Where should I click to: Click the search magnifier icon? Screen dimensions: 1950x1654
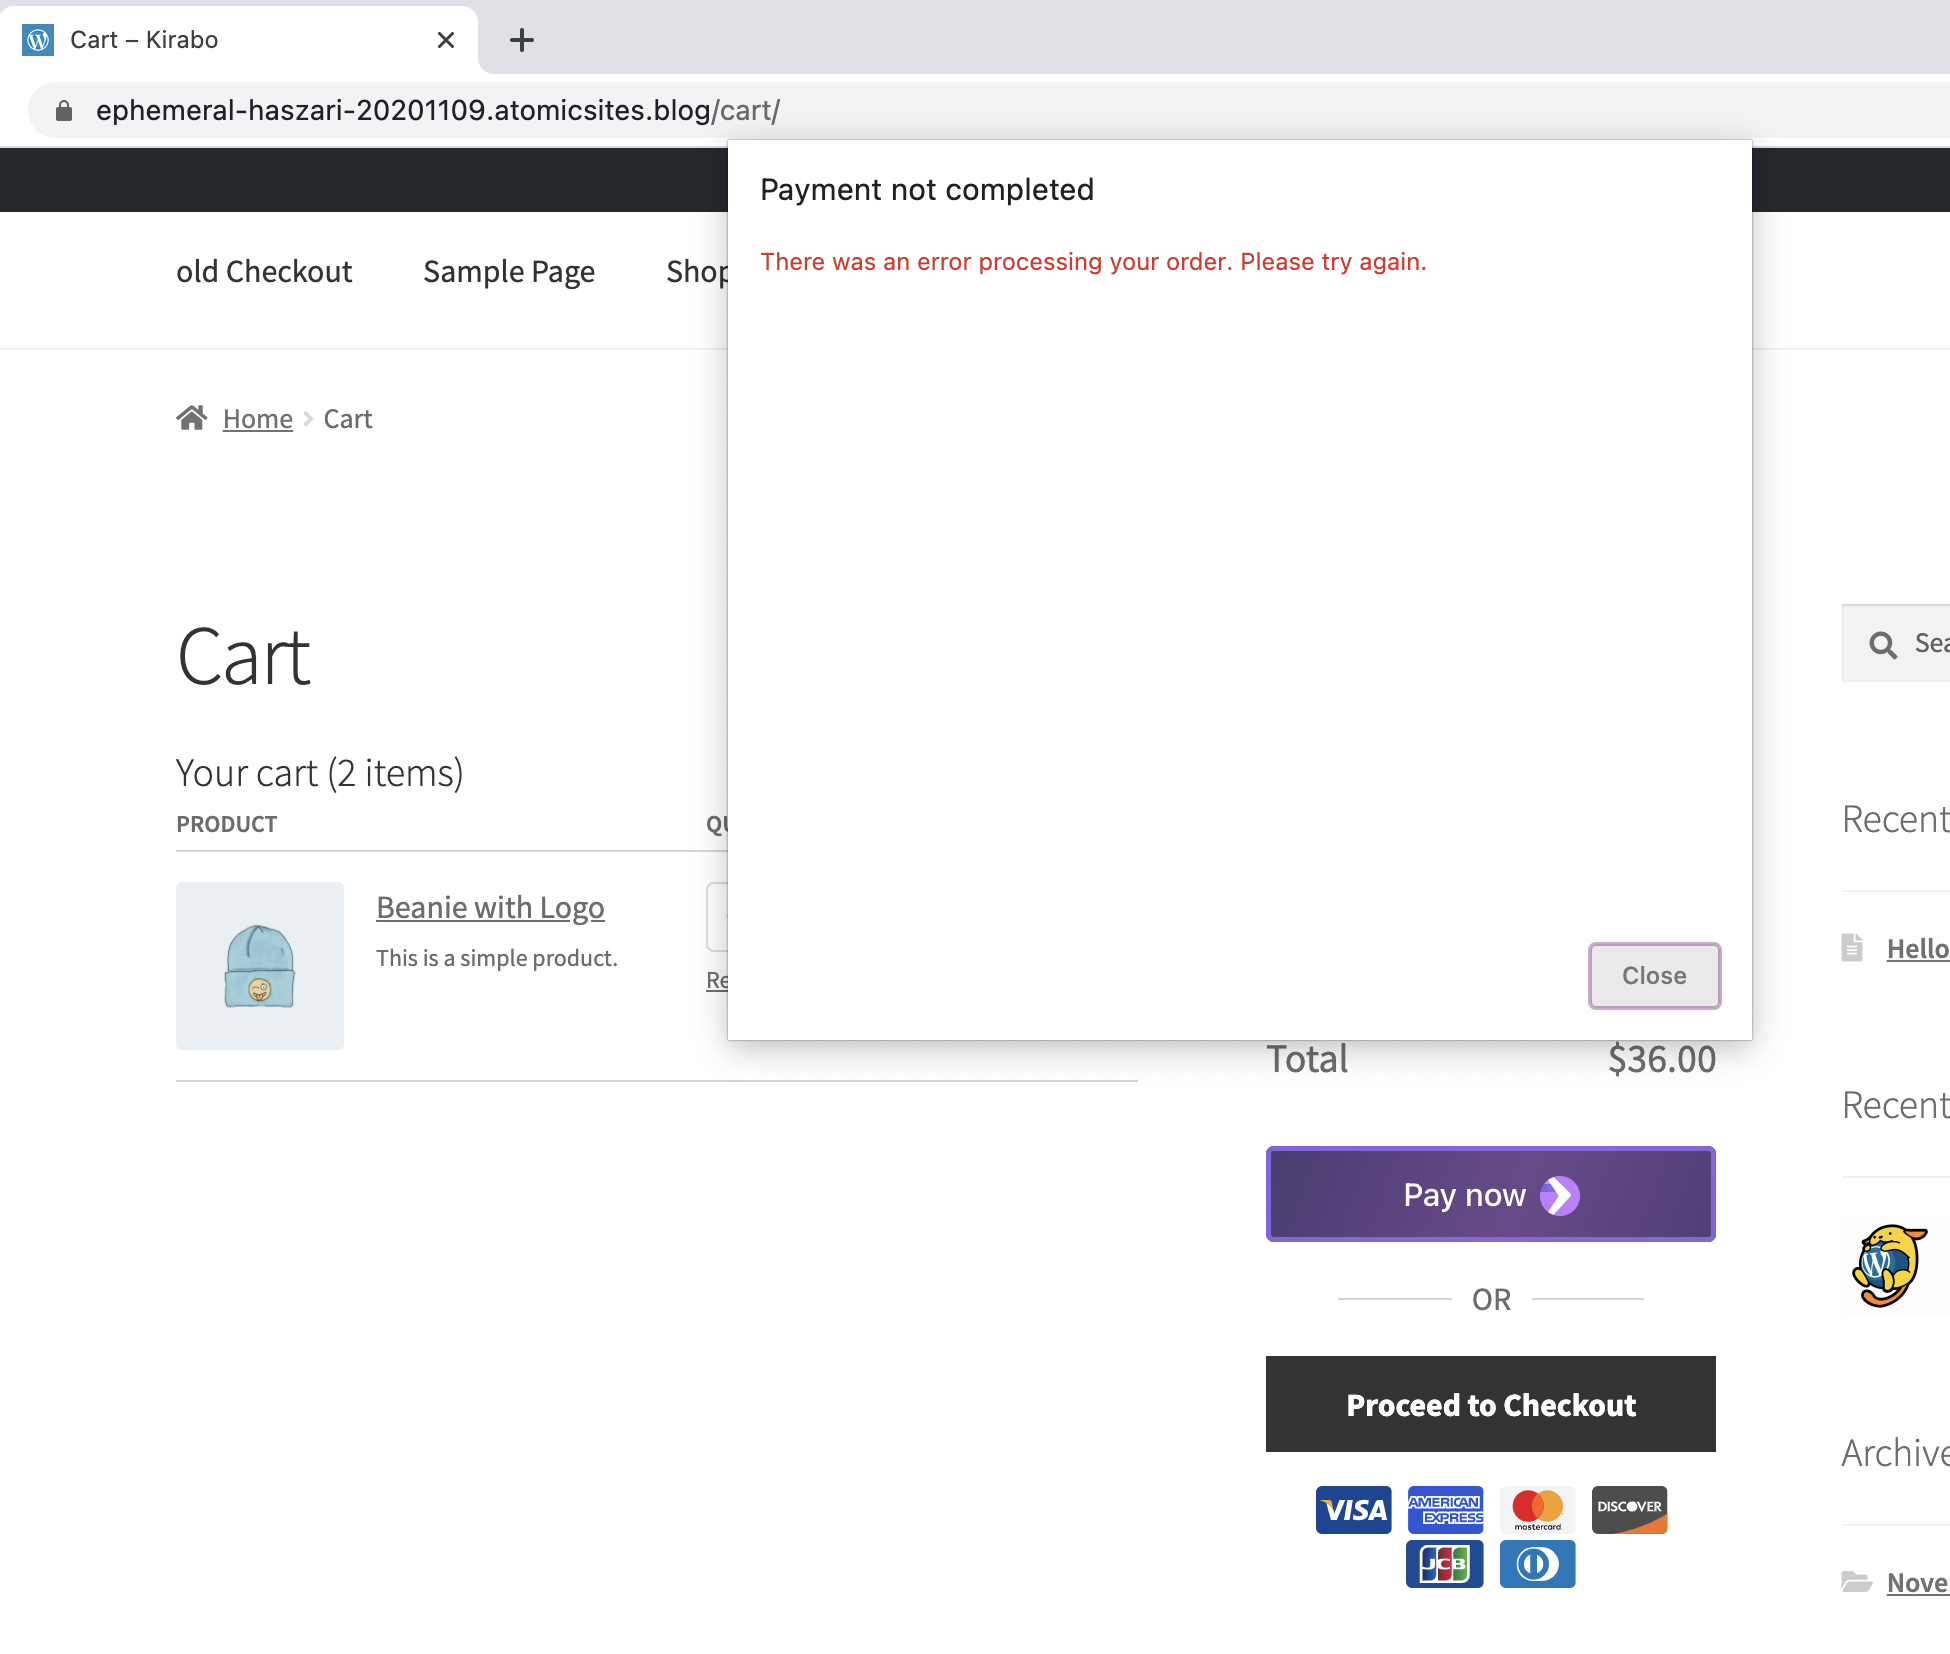(1882, 645)
